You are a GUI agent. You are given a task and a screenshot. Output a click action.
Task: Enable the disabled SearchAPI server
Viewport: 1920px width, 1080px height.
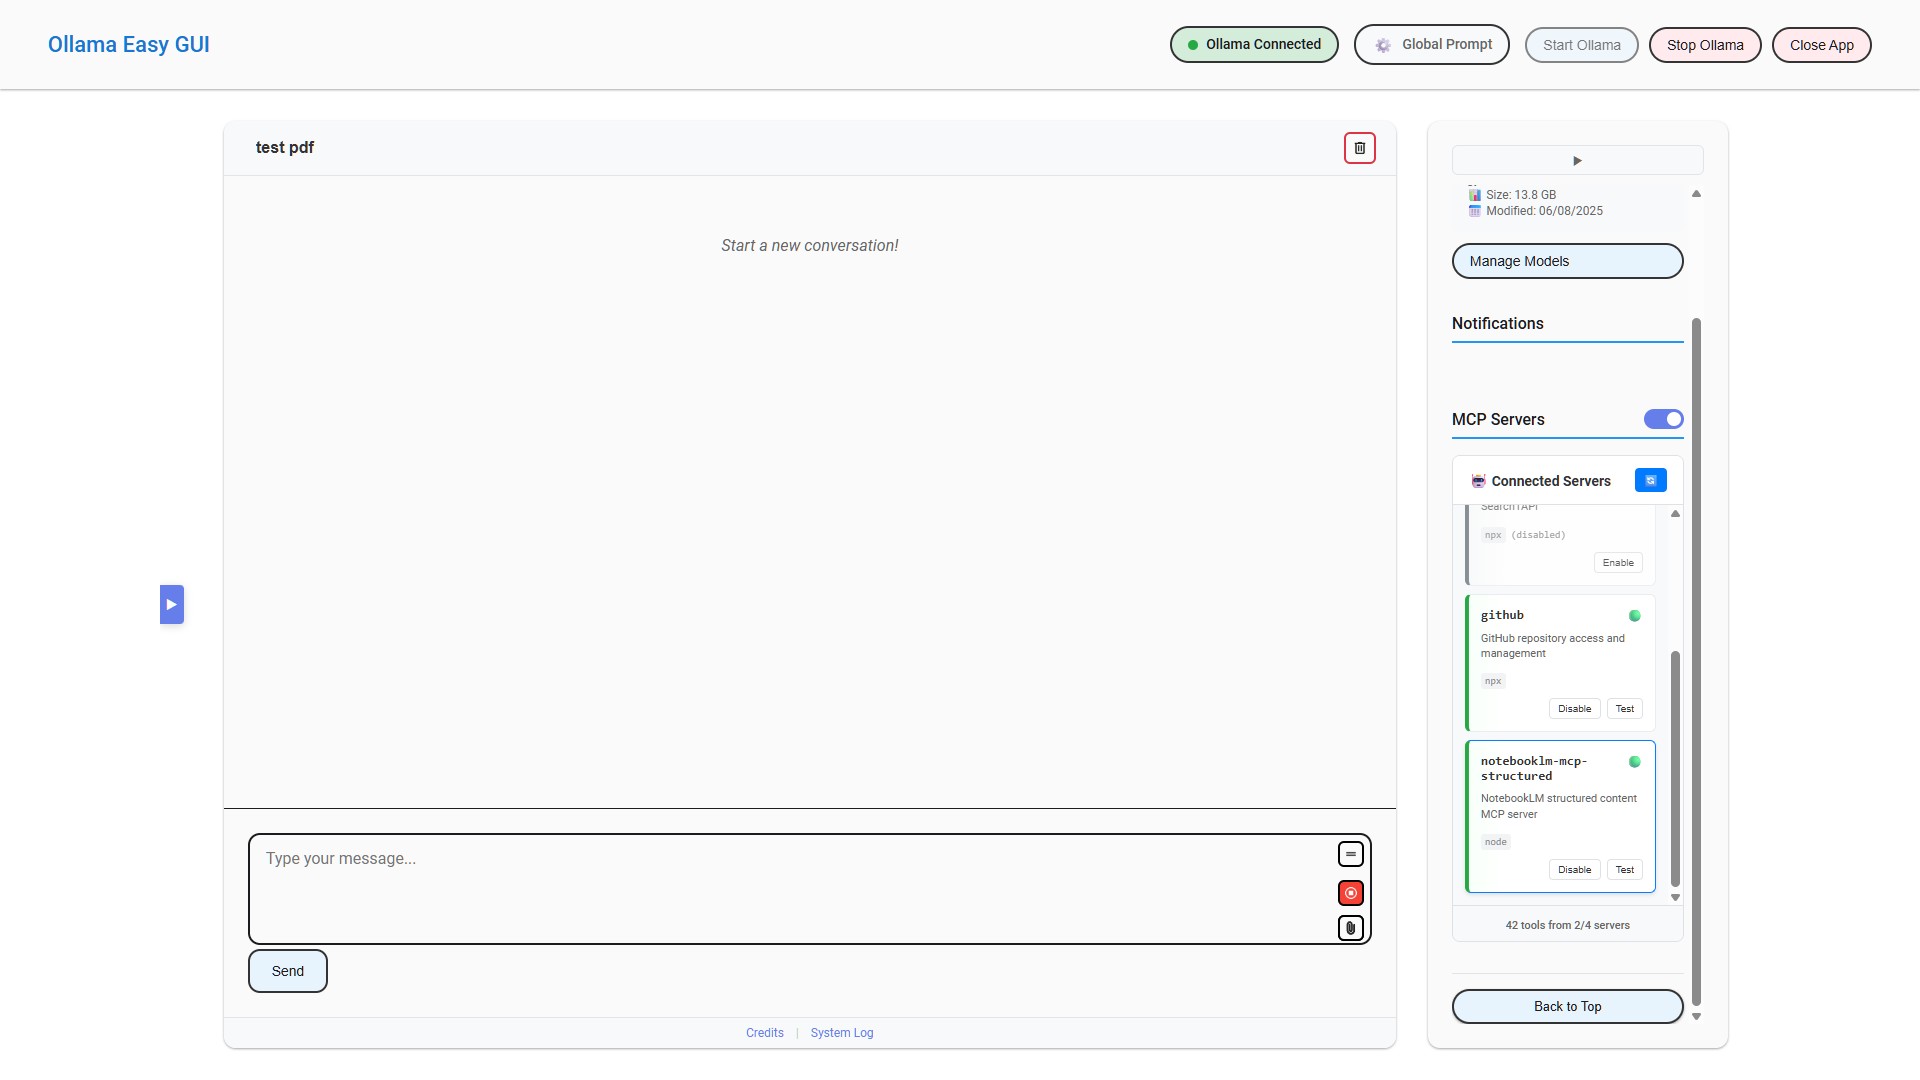coord(1617,563)
